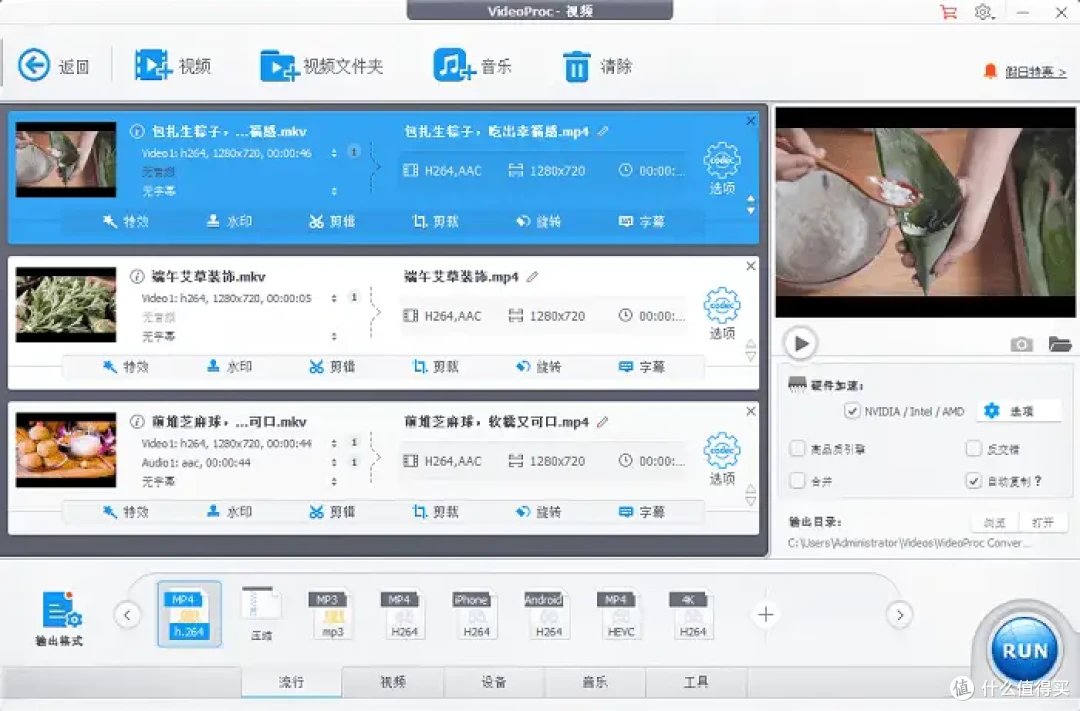Remove the 包扎生粽子 video from list

(x=751, y=121)
